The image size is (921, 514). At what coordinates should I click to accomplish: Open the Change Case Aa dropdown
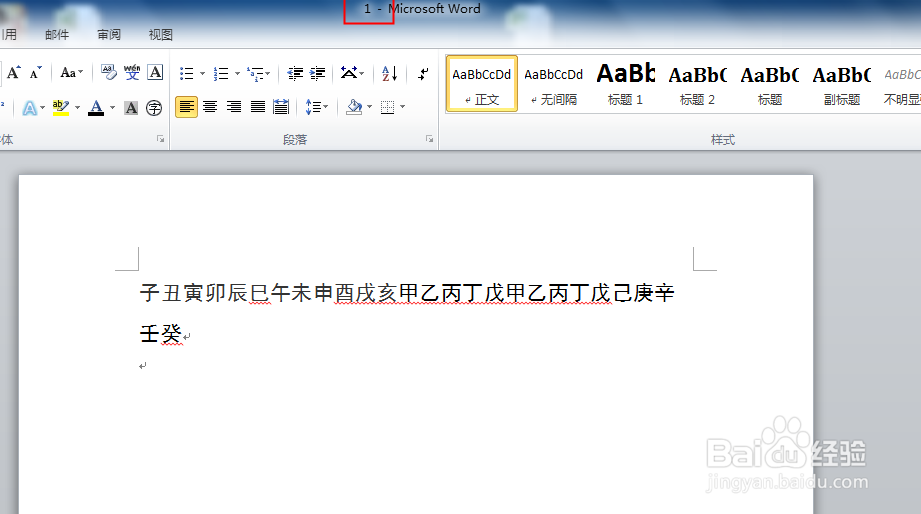[72, 73]
